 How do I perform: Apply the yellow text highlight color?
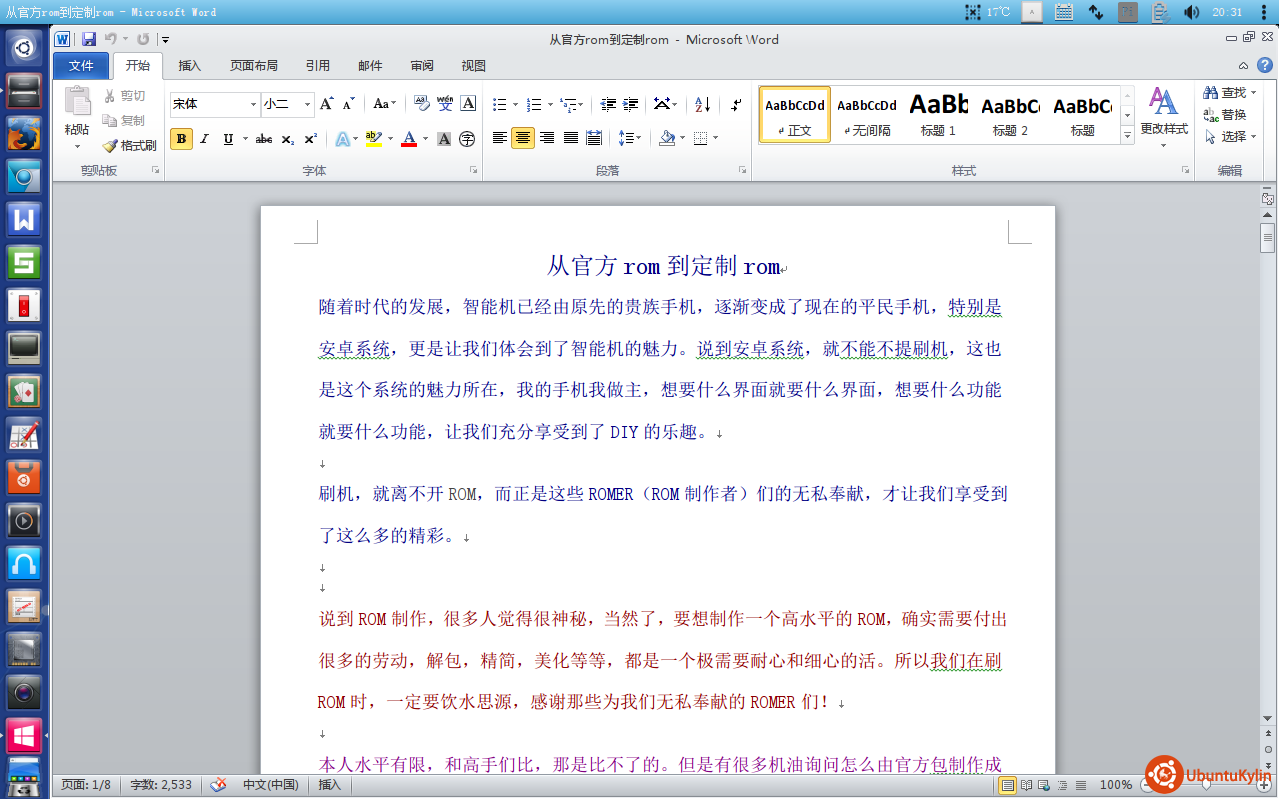pos(373,139)
